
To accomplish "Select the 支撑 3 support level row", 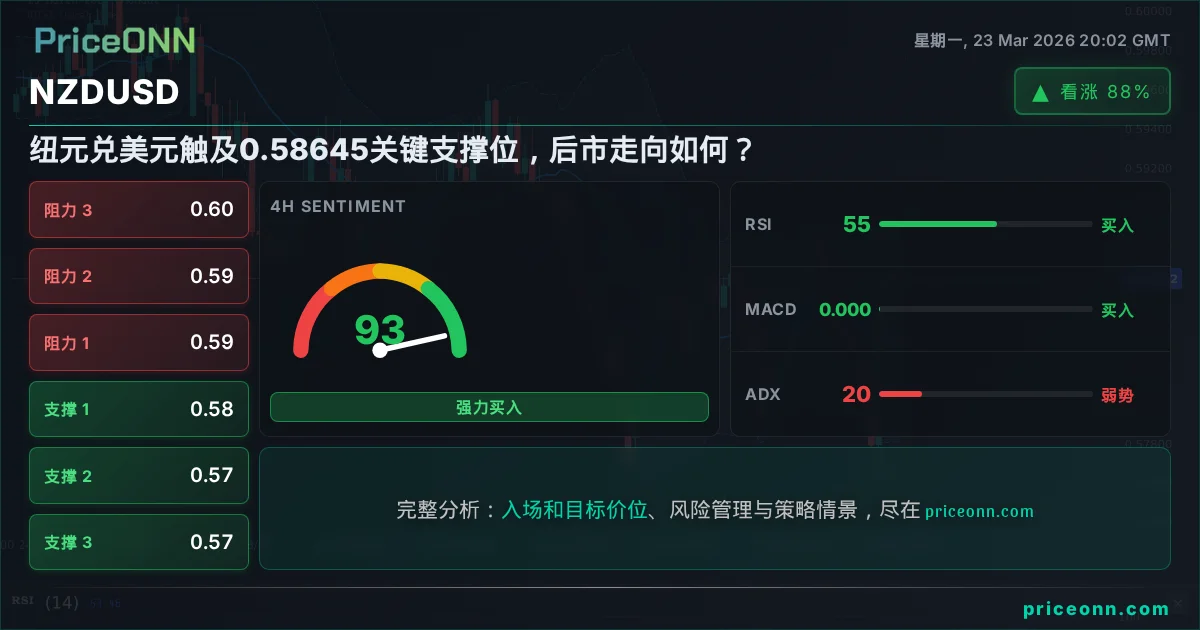I will coord(139,542).
